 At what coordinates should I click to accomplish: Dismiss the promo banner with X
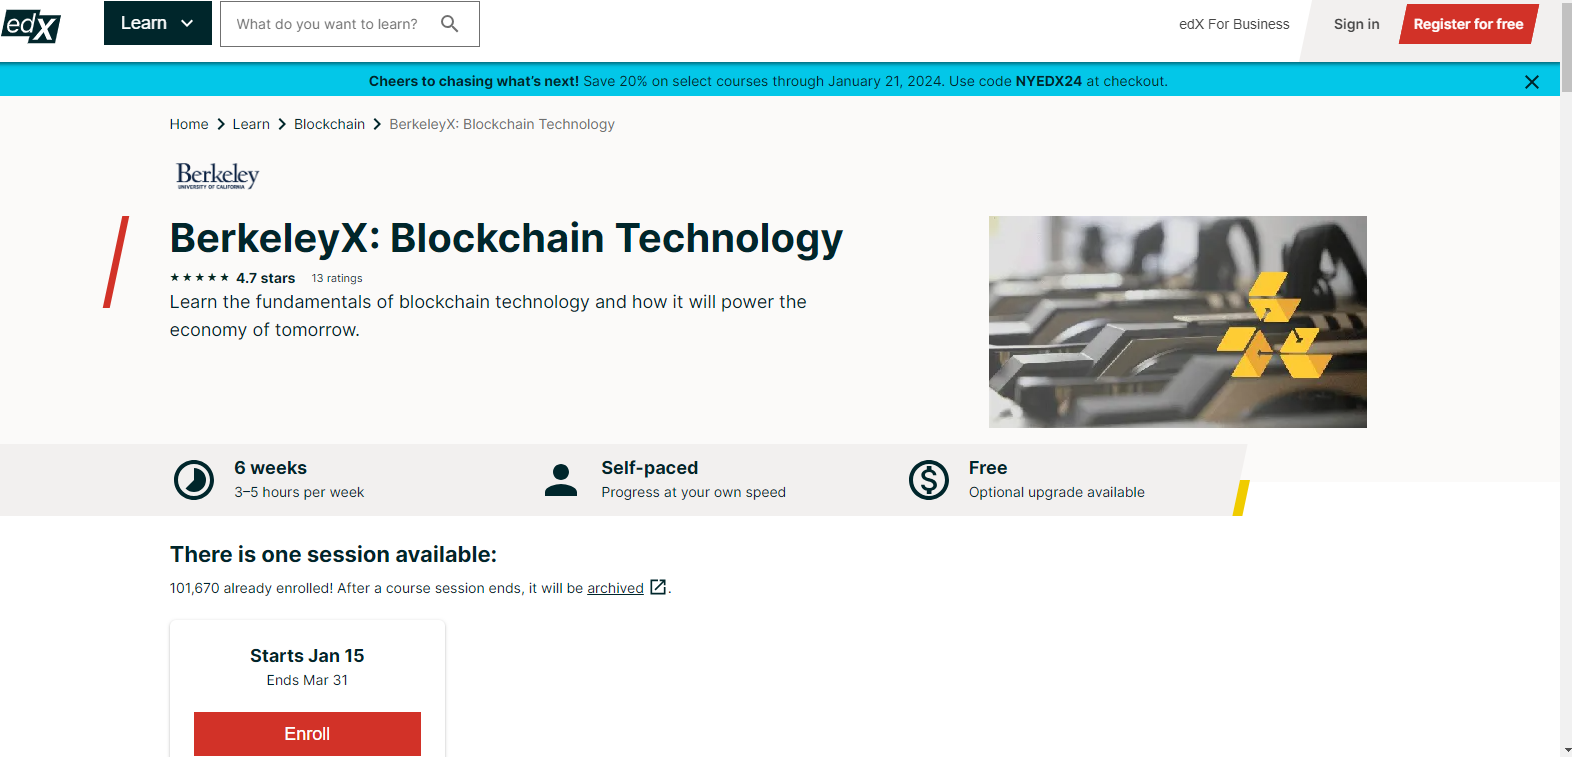click(1531, 82)
